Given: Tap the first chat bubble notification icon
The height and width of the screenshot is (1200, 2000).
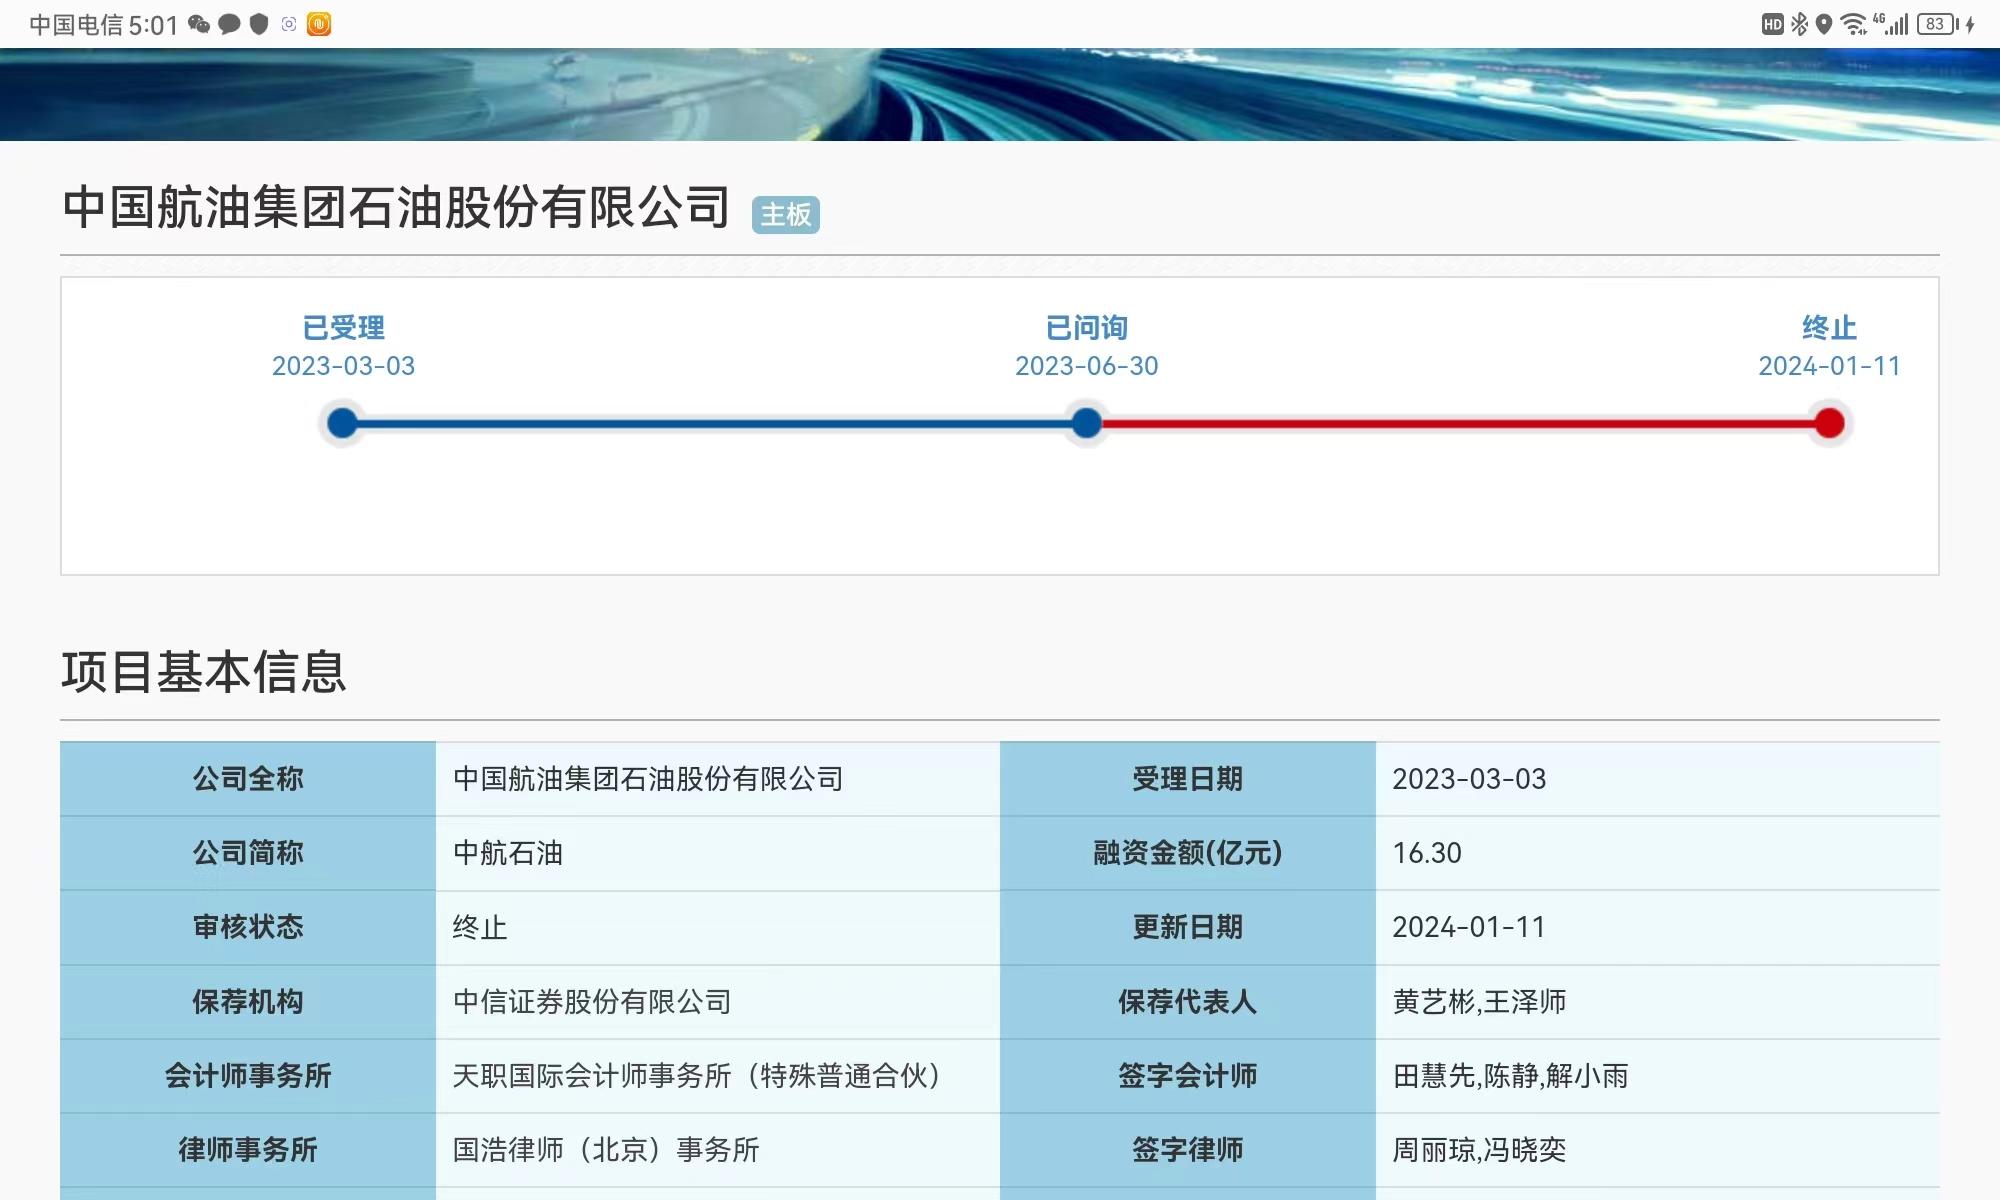Looking at the screenshot, I should click(229, 24).
